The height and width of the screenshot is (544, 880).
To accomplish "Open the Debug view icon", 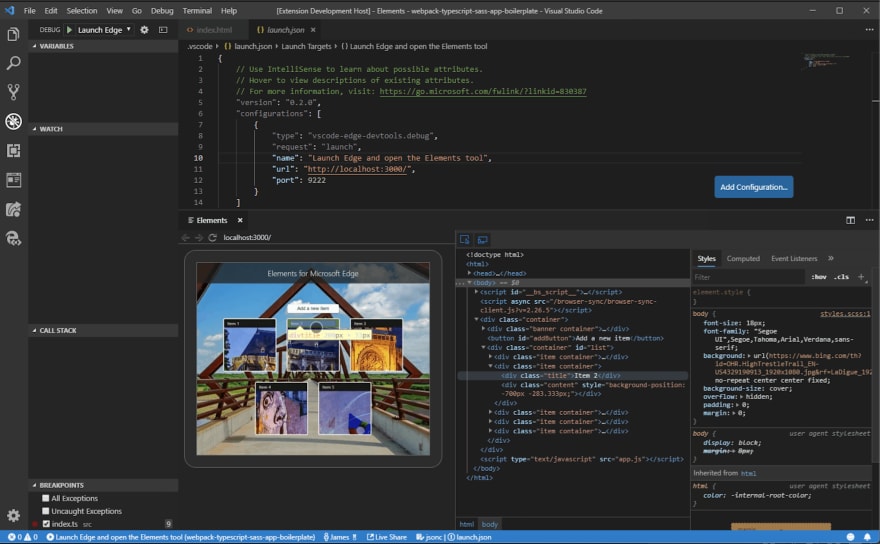I will coord(13,121).
